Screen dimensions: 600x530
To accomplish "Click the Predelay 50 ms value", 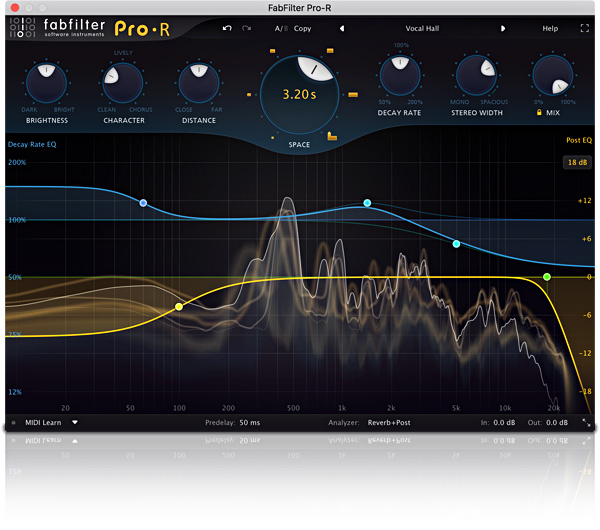I will (x=249, y=422).
